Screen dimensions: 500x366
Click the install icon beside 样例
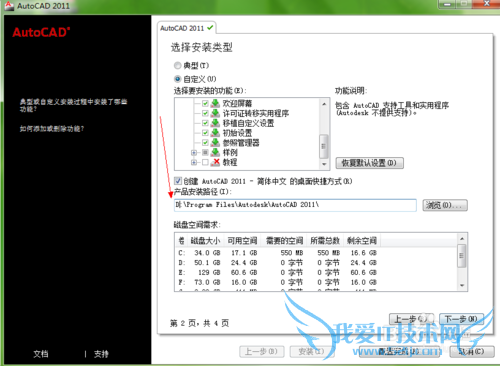[216, 152]
